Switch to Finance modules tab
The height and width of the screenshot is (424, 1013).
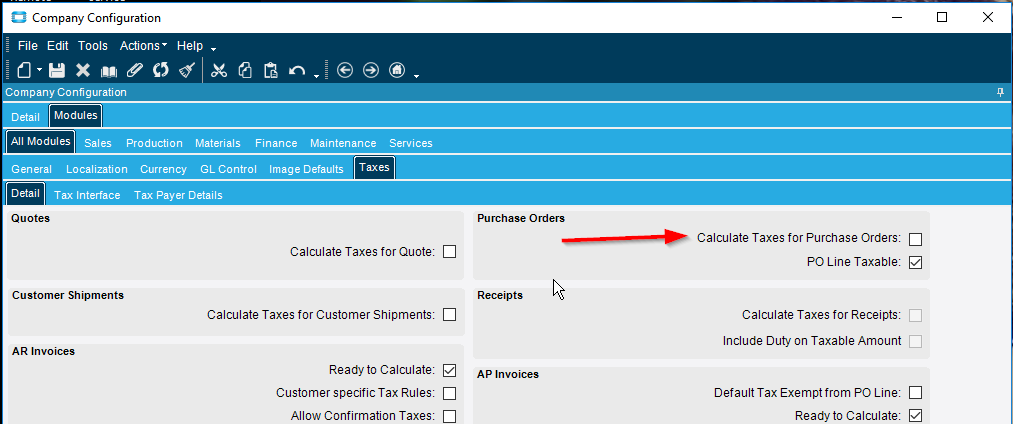276,143
